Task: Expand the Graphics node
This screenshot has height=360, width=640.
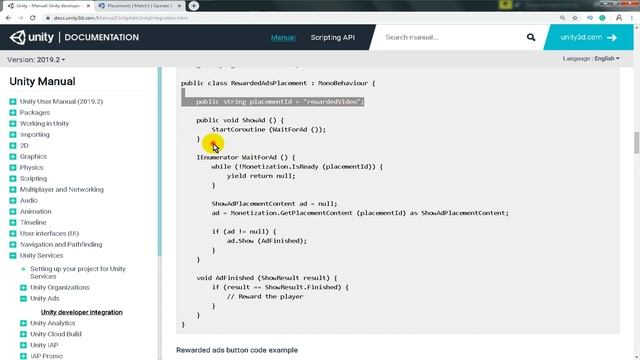Action: click(13, 157)
